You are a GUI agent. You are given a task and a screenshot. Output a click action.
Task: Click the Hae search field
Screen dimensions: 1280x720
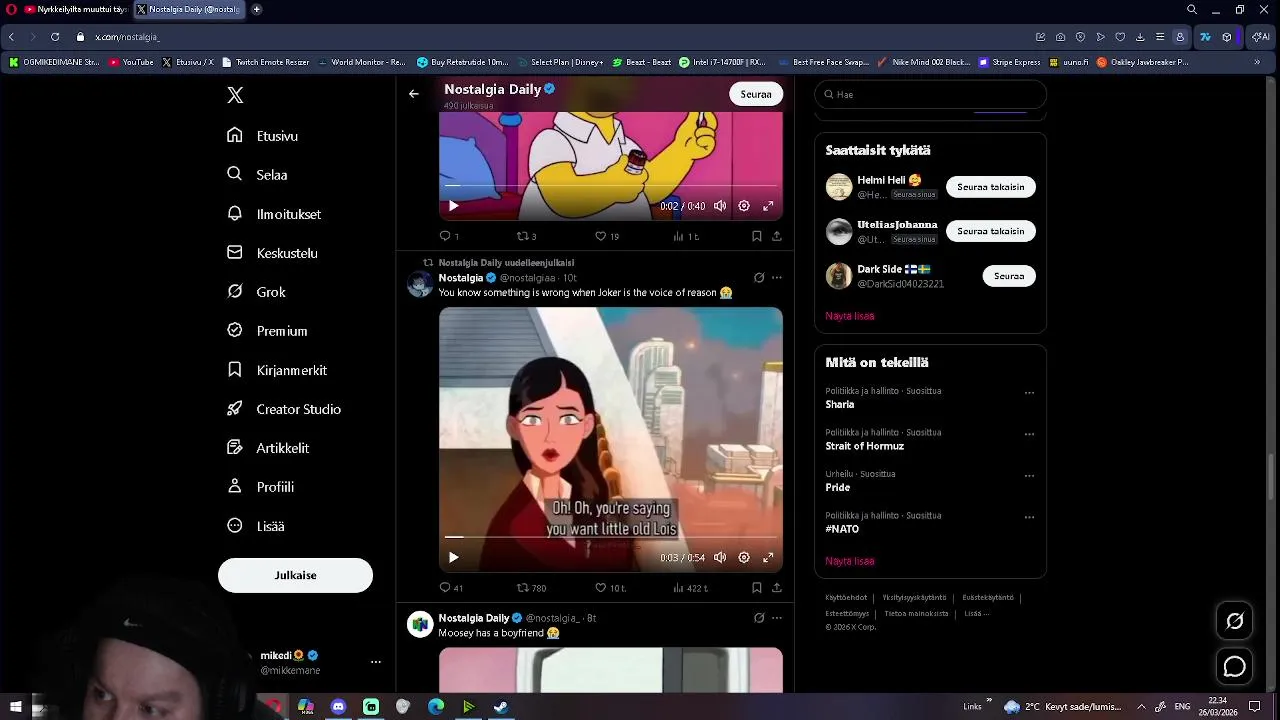(x=930, y=94)
